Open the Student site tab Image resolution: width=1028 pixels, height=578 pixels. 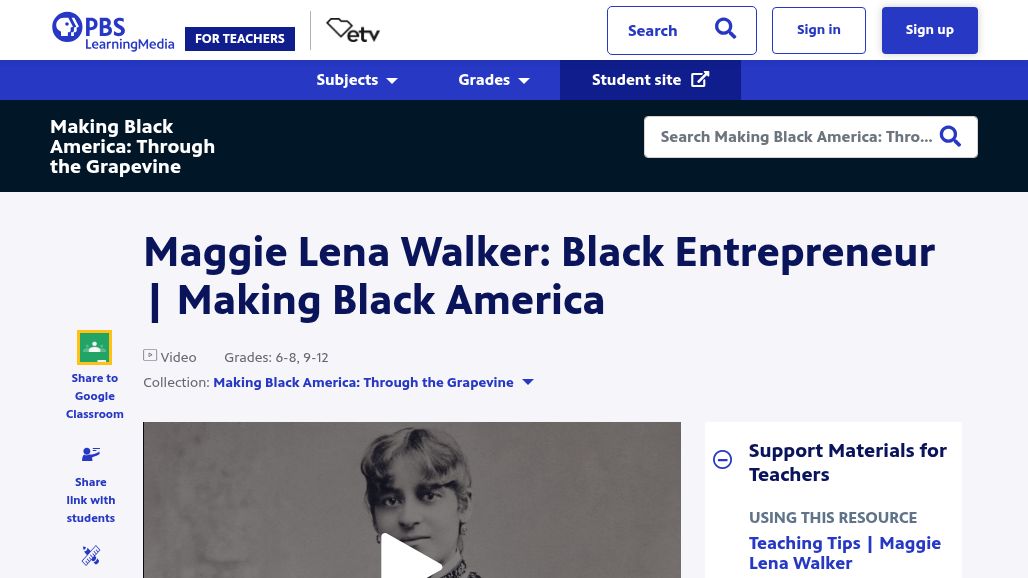pyautogui.click(x=650, y=80)
